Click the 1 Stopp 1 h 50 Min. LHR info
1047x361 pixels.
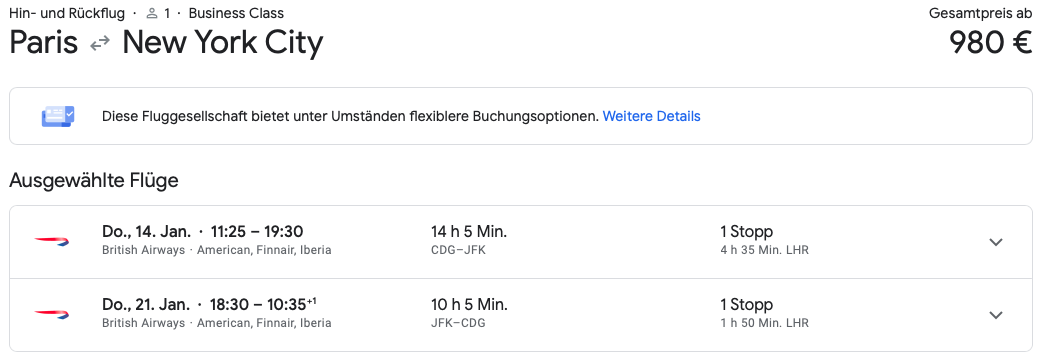click(765, 313)
